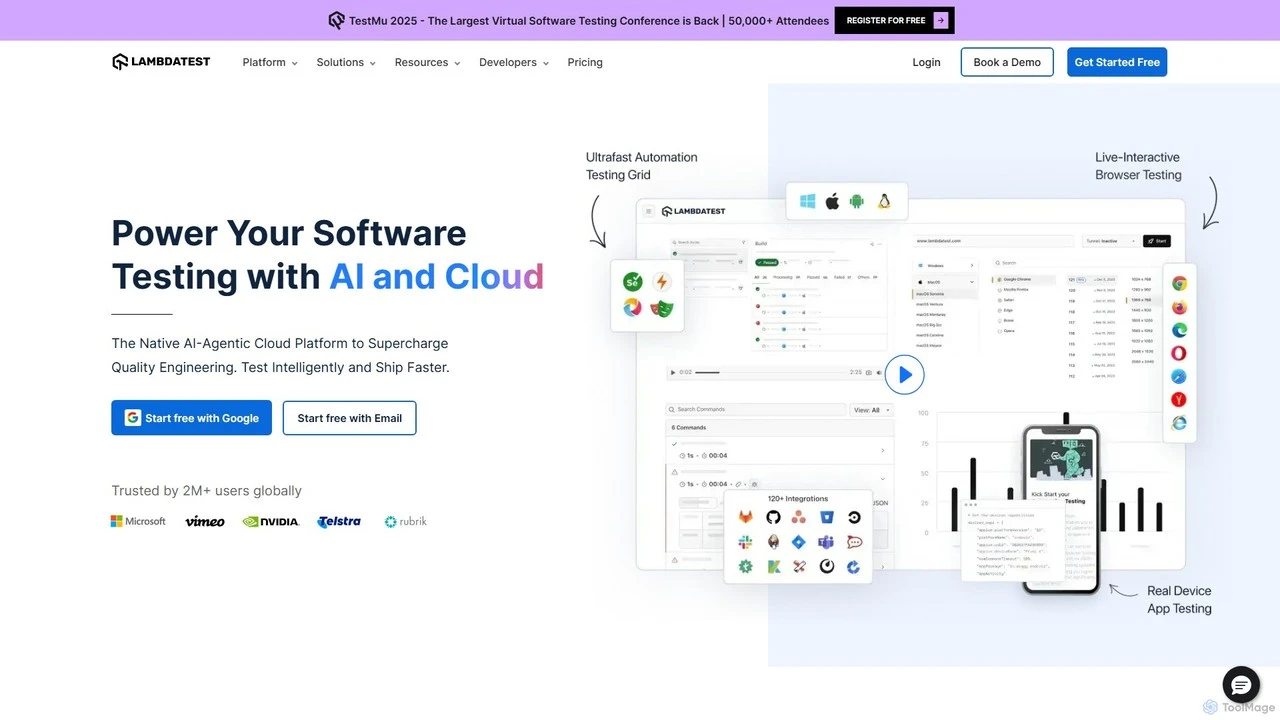Click the GitHub integration icon
This screenshot has height=720, width=1280.
773,517
